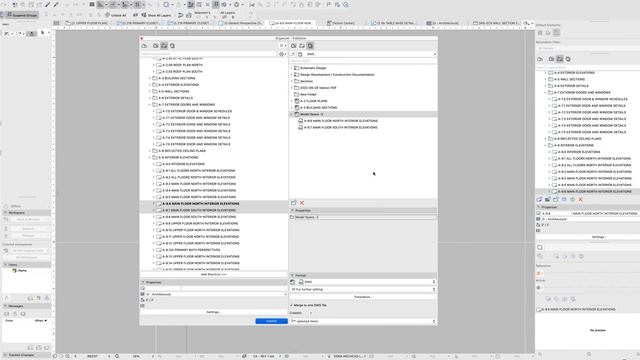The width and height of the screenshot is (640, 360).
Task: Click the red delete X in Navigator
Action: [580, 199]
